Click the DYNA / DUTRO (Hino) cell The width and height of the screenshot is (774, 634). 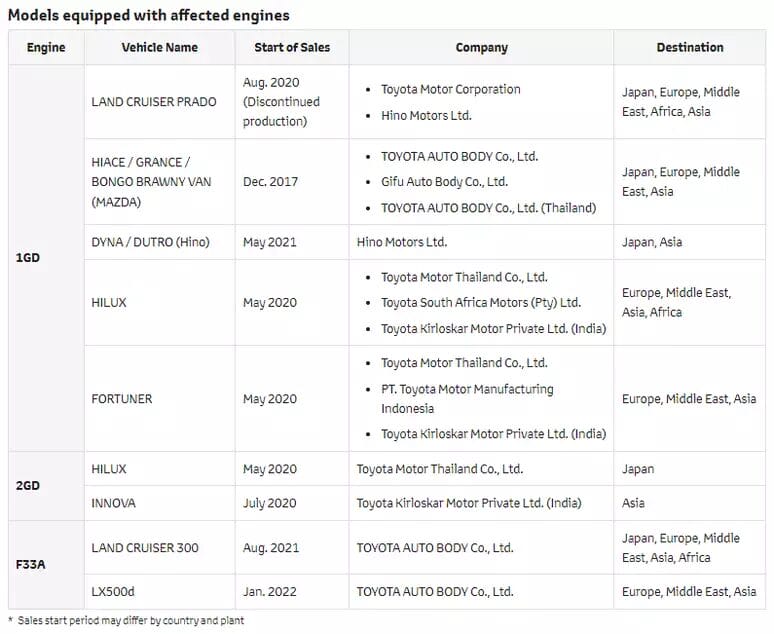click(x=150, y=242)
